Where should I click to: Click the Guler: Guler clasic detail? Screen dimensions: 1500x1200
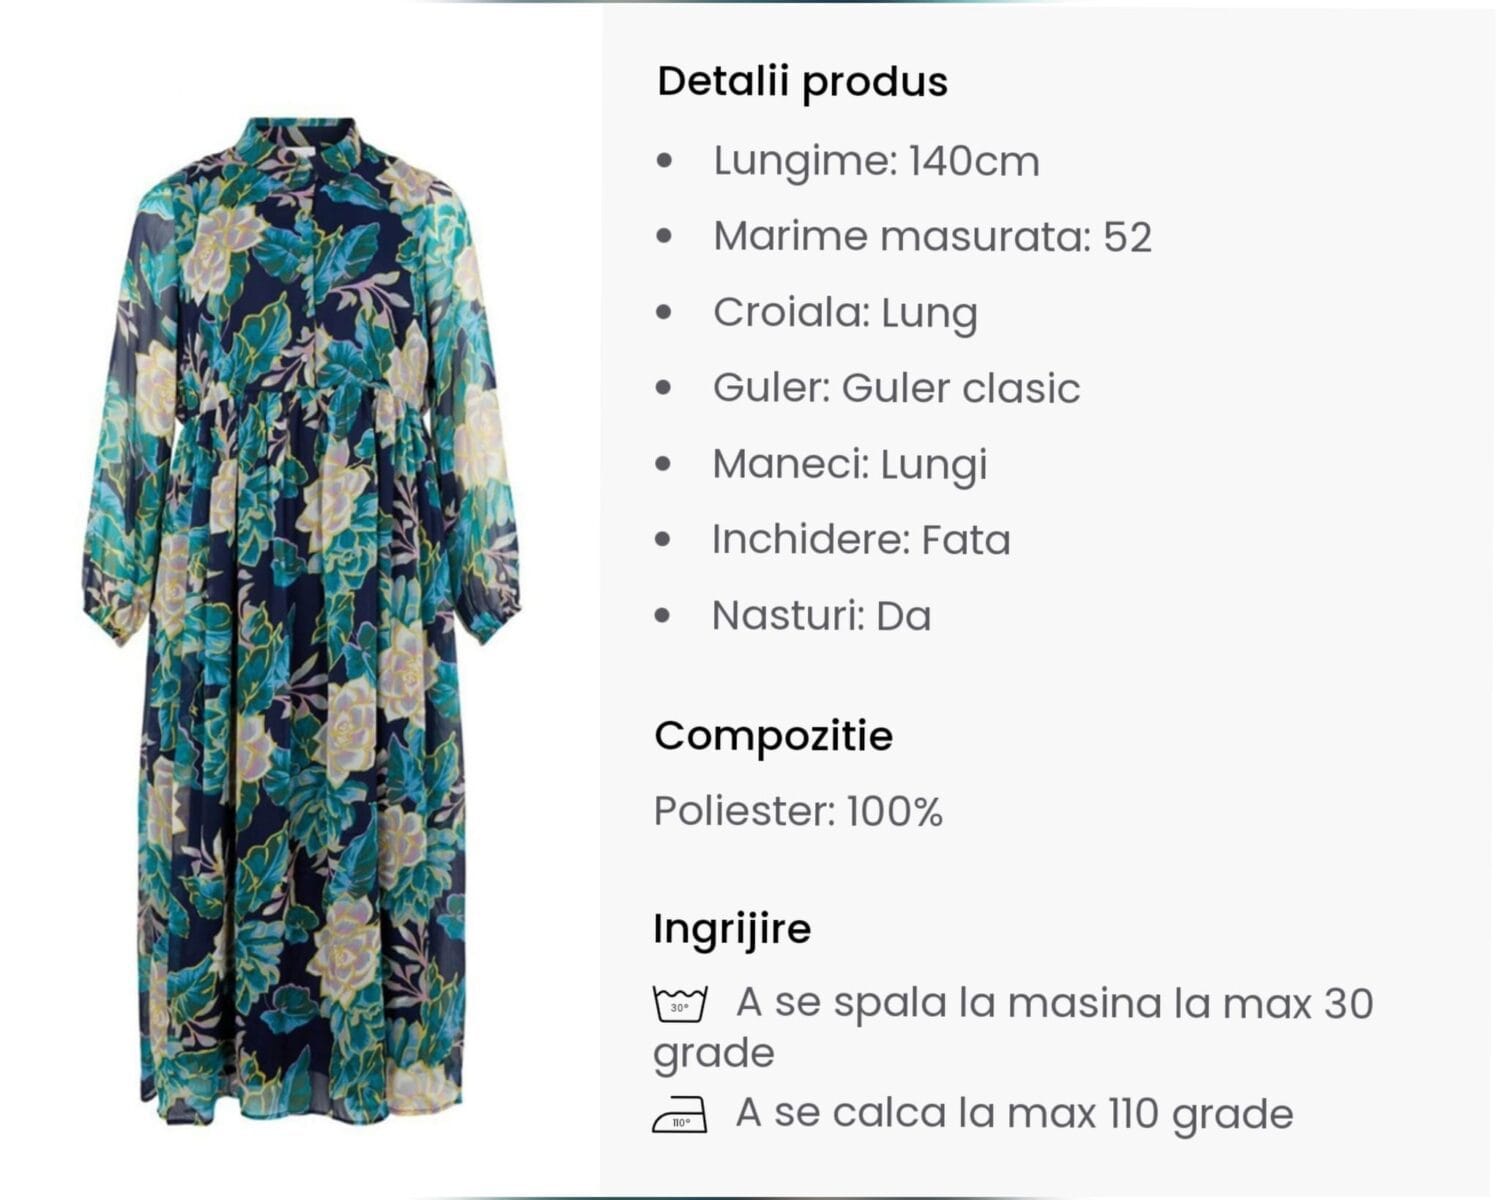tap(896, 388)
